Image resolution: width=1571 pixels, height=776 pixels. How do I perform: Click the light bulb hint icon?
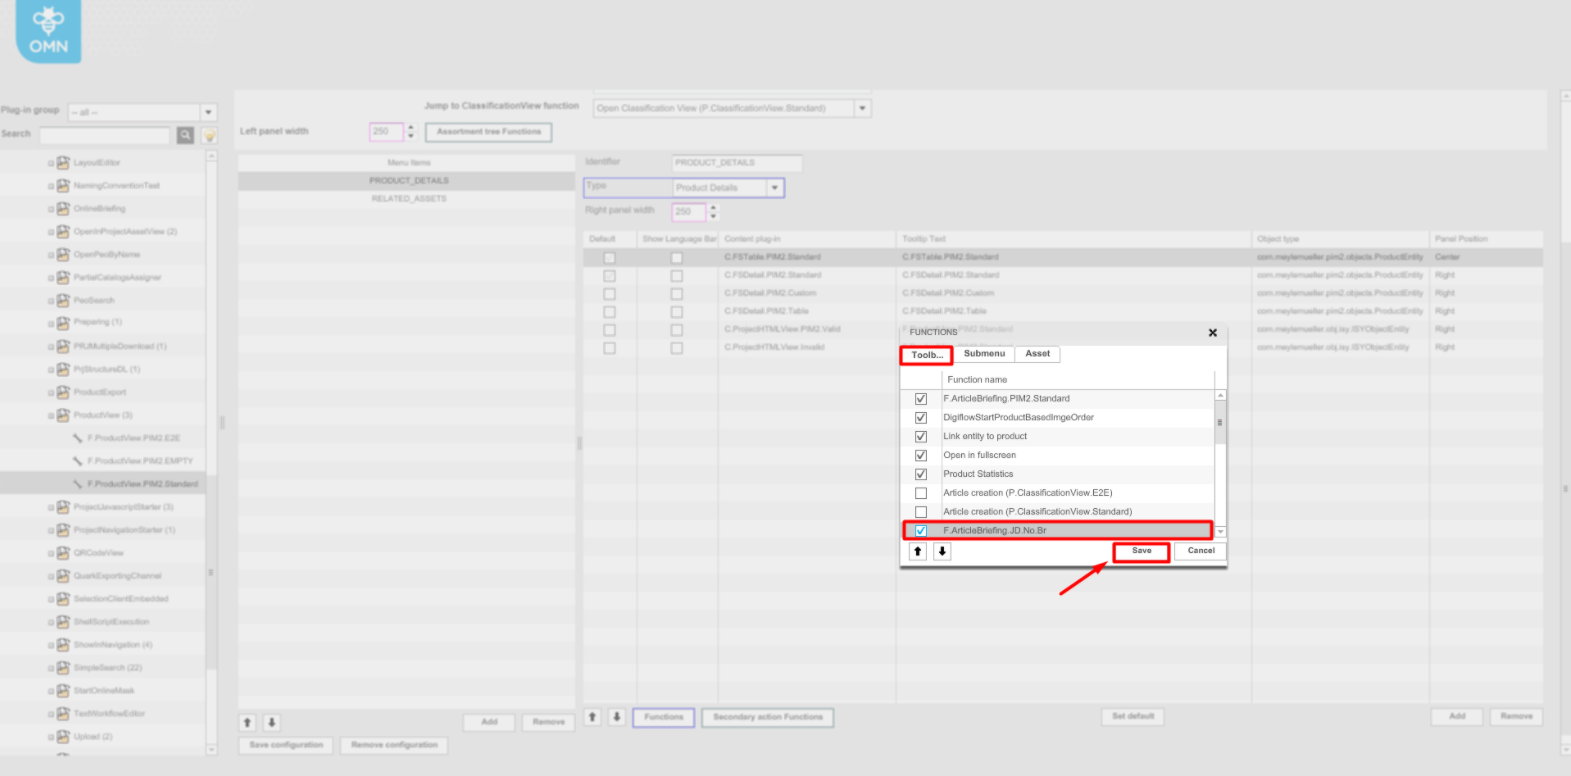[x=209, y=135]
